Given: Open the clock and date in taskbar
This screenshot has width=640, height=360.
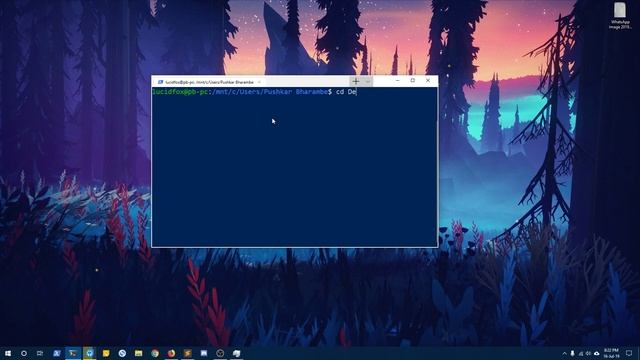Looking at the screenshot, I should [x=611, y=353].
